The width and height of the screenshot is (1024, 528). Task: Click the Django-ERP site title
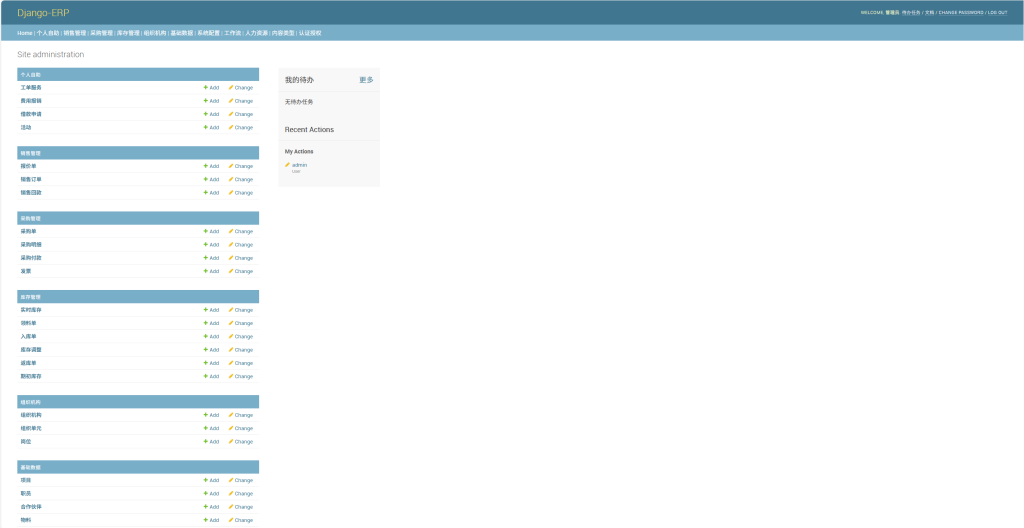pyautogui.click(x=43, y=13)
